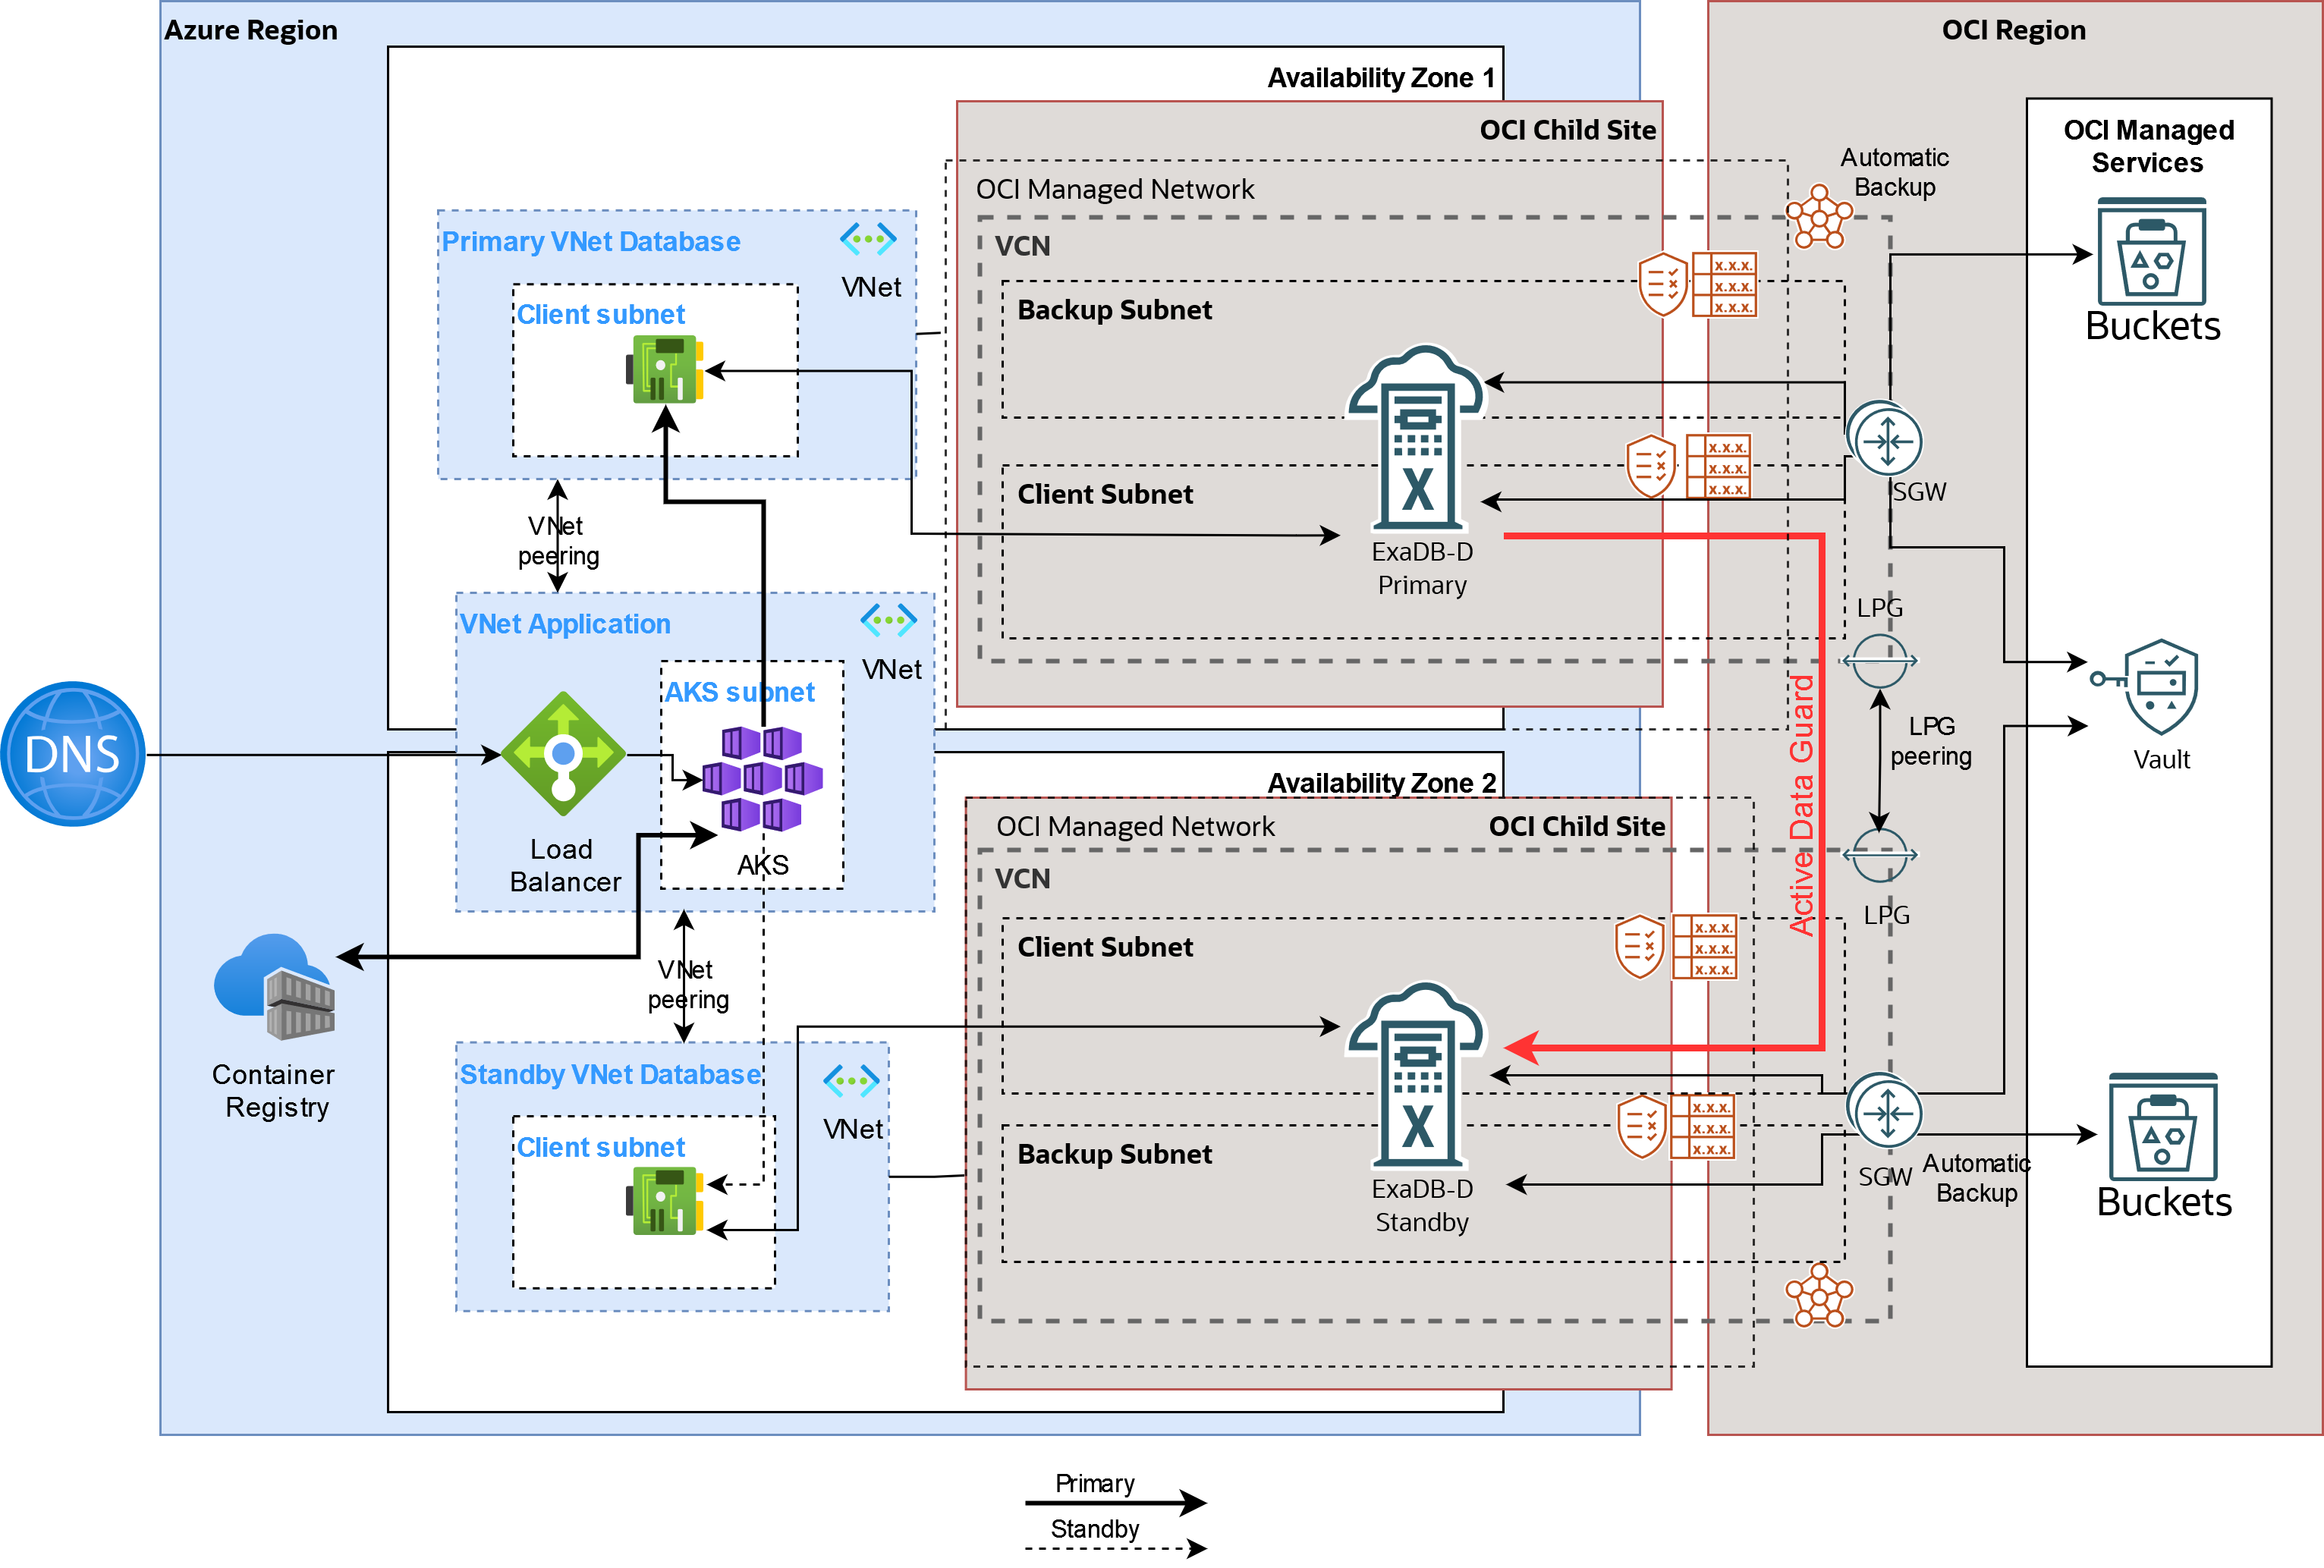The image size is (2324, 1568).
Task: Click the ExaDB-D Primary server icon
Action: coord(1417,437)
